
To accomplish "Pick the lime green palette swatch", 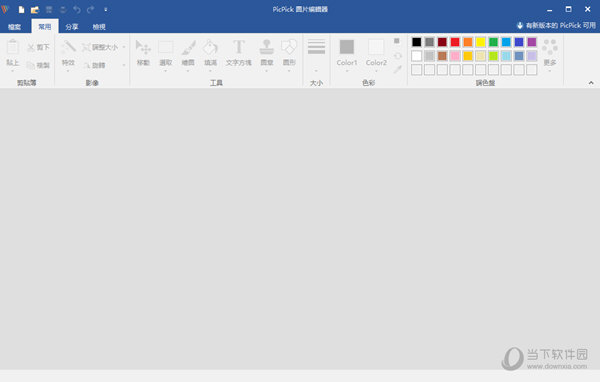I will pos(493,56).
